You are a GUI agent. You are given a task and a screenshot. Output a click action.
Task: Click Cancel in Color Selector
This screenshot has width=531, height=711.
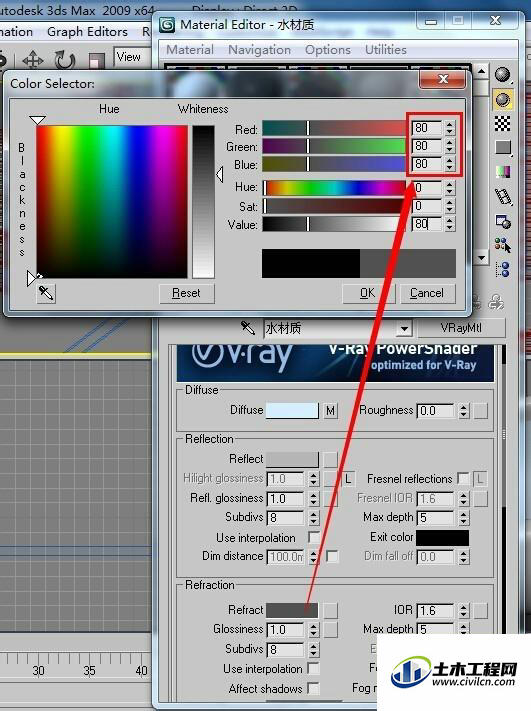[427, 293]
